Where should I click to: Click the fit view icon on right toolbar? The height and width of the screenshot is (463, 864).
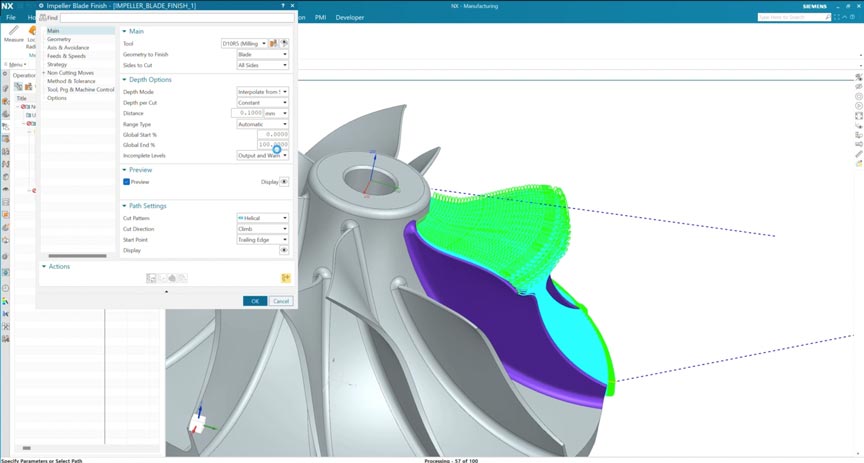click(x=858, y=116)
